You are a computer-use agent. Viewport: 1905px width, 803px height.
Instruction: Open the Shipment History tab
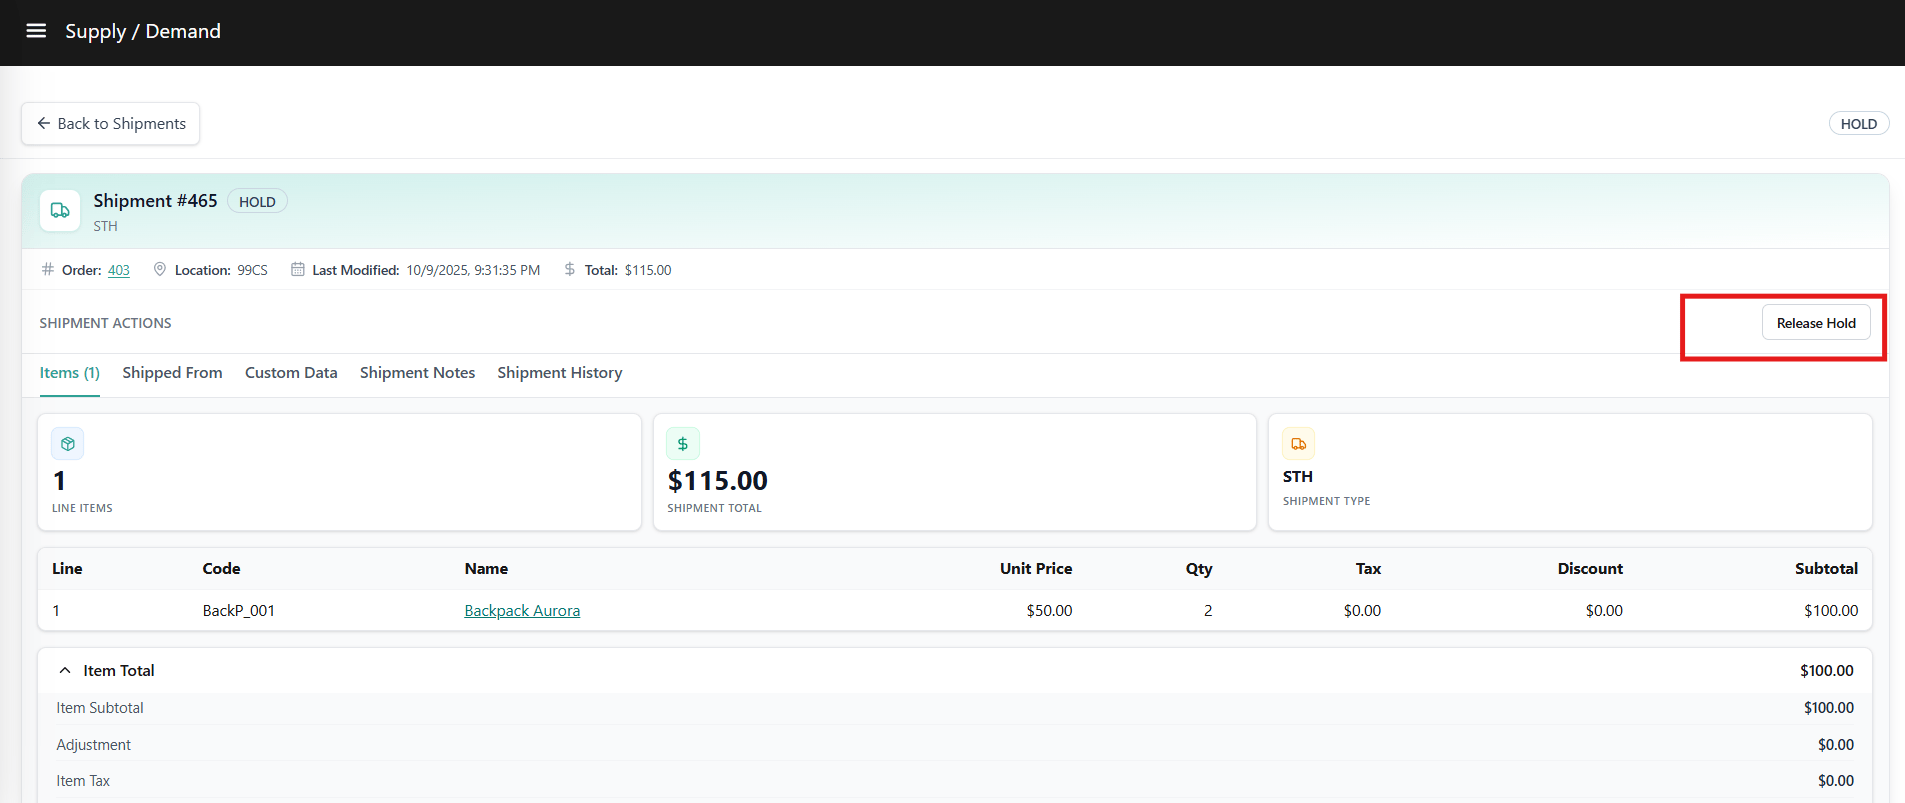(x=560, y=373)
